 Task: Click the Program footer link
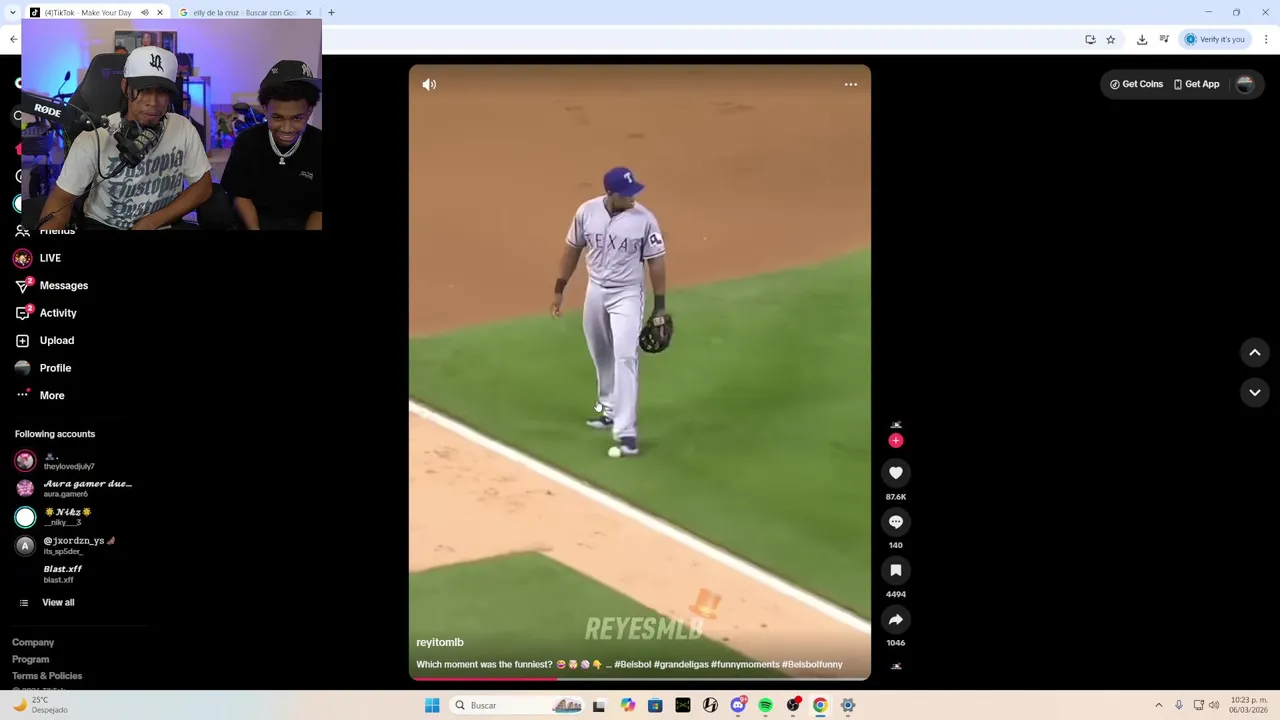(x=30, y=660)
